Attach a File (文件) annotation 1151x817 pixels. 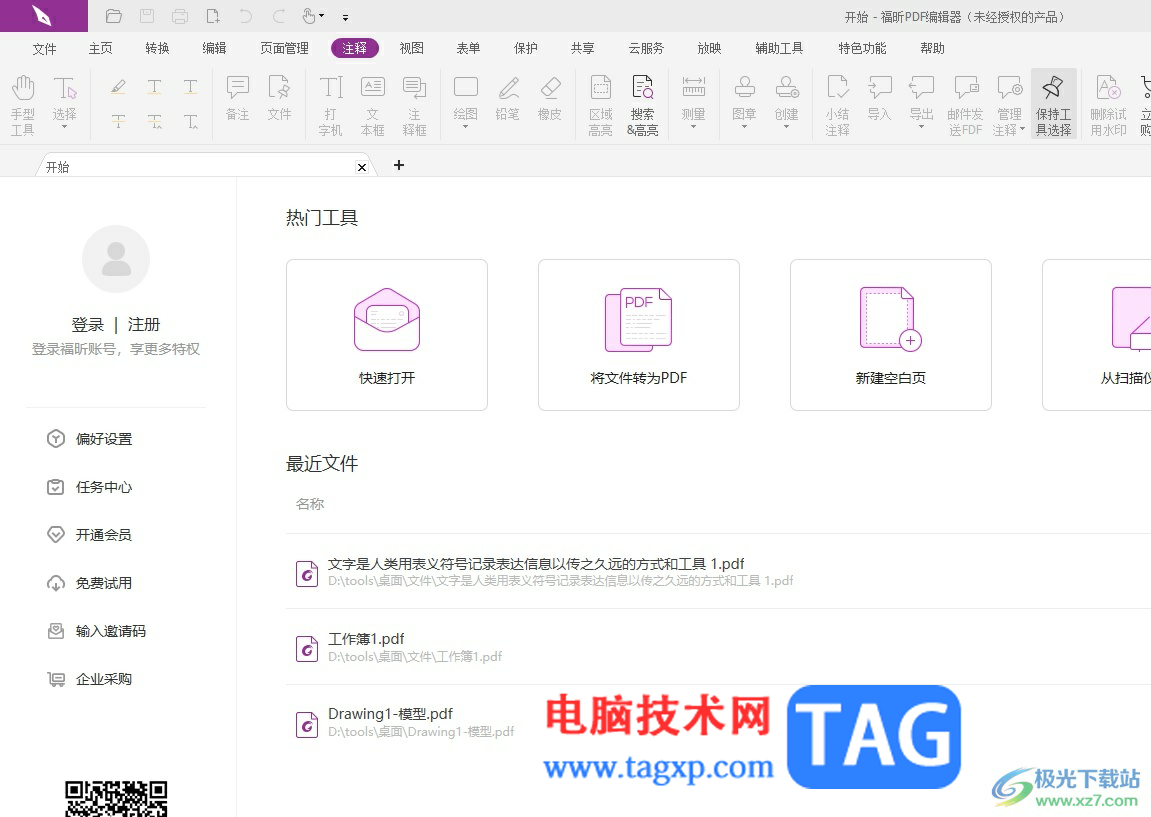pos(279,98)
